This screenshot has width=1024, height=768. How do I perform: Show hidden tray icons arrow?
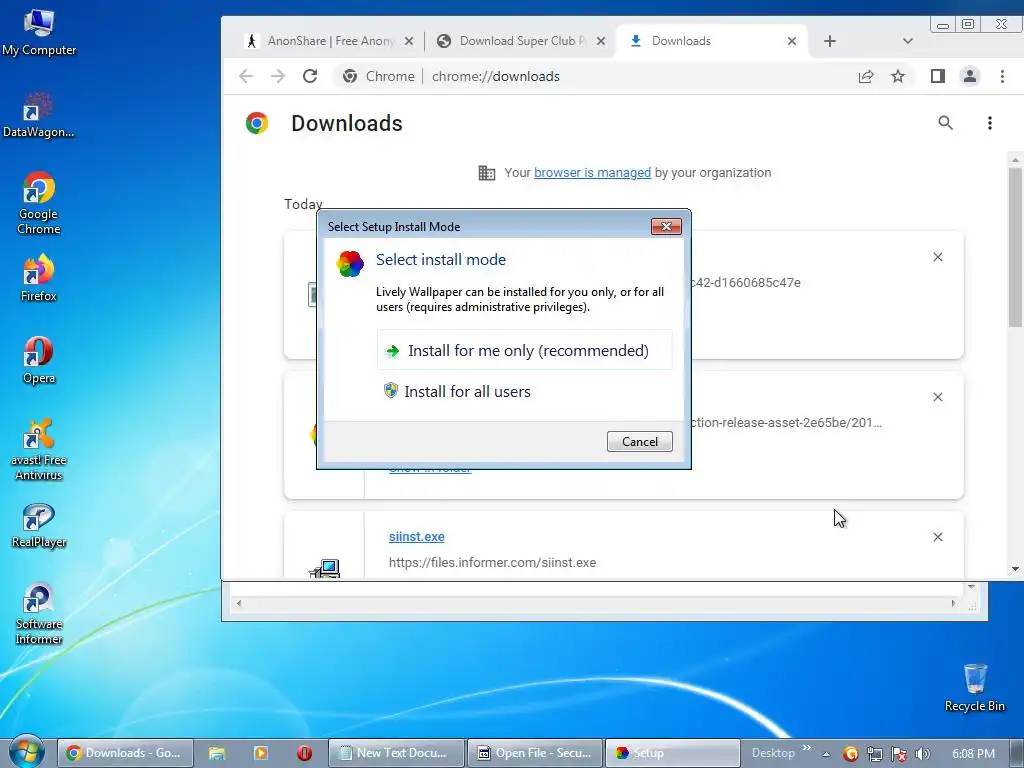point(826,754)
